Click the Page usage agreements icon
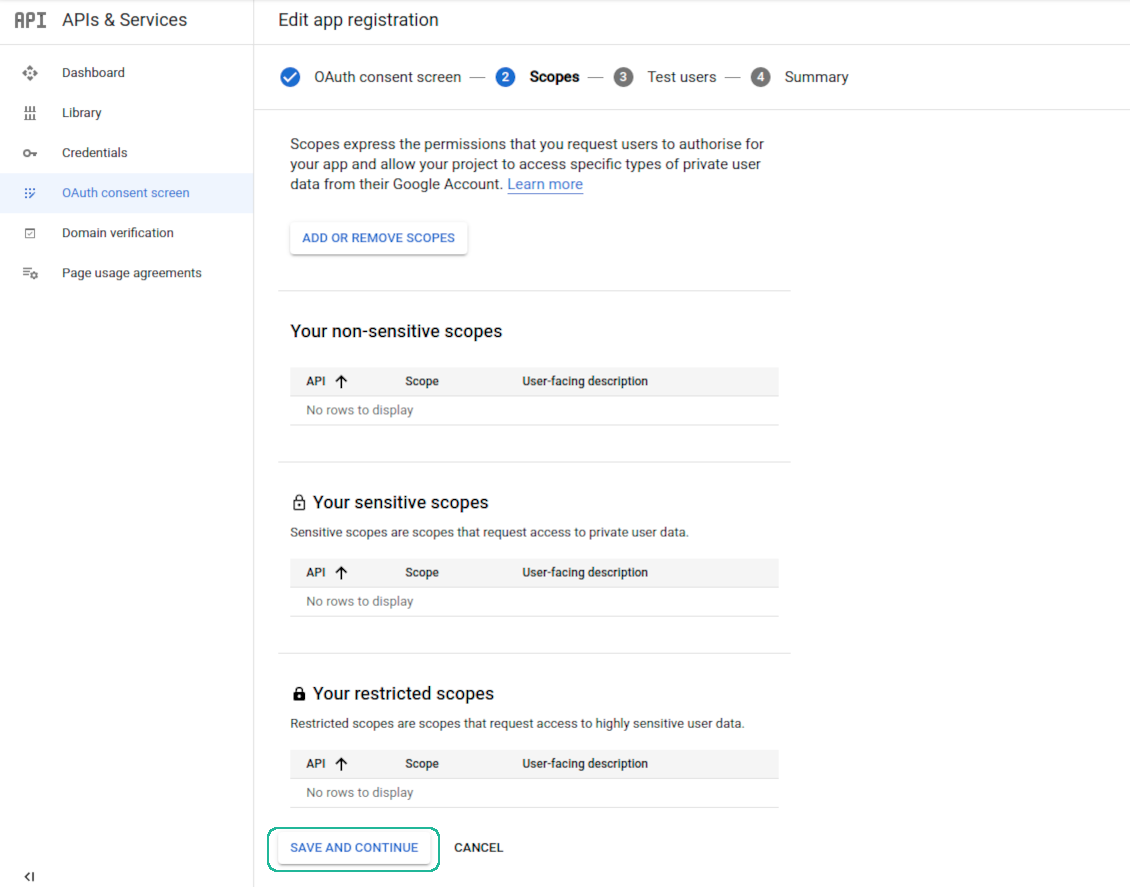 coord(30,273)
